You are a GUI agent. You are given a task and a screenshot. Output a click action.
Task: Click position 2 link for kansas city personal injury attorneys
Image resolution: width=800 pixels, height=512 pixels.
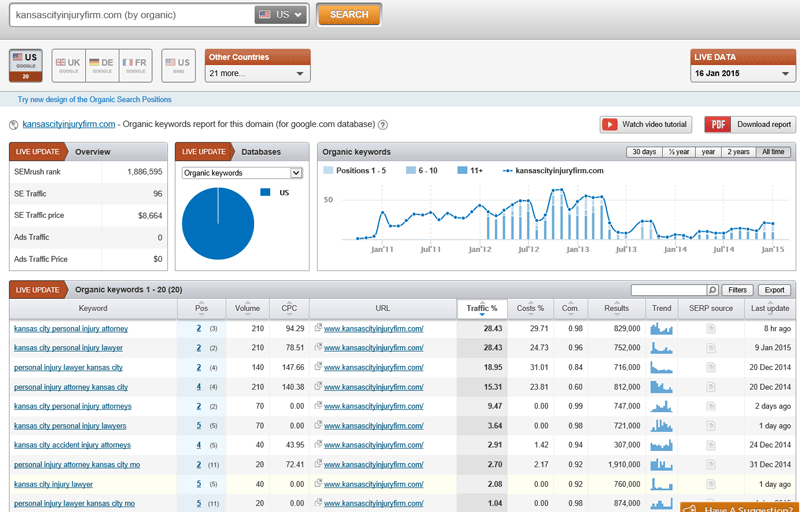(199, 406)
